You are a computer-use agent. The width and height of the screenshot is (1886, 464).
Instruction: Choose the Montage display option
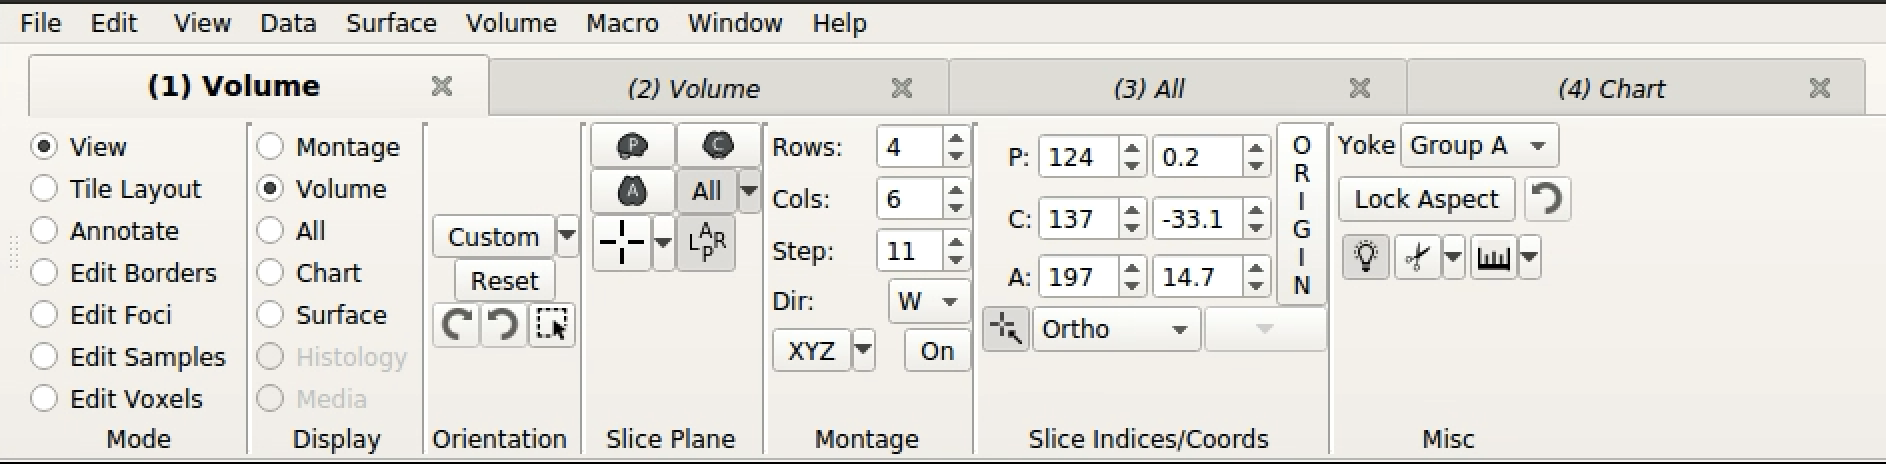(x=270, y=147)
